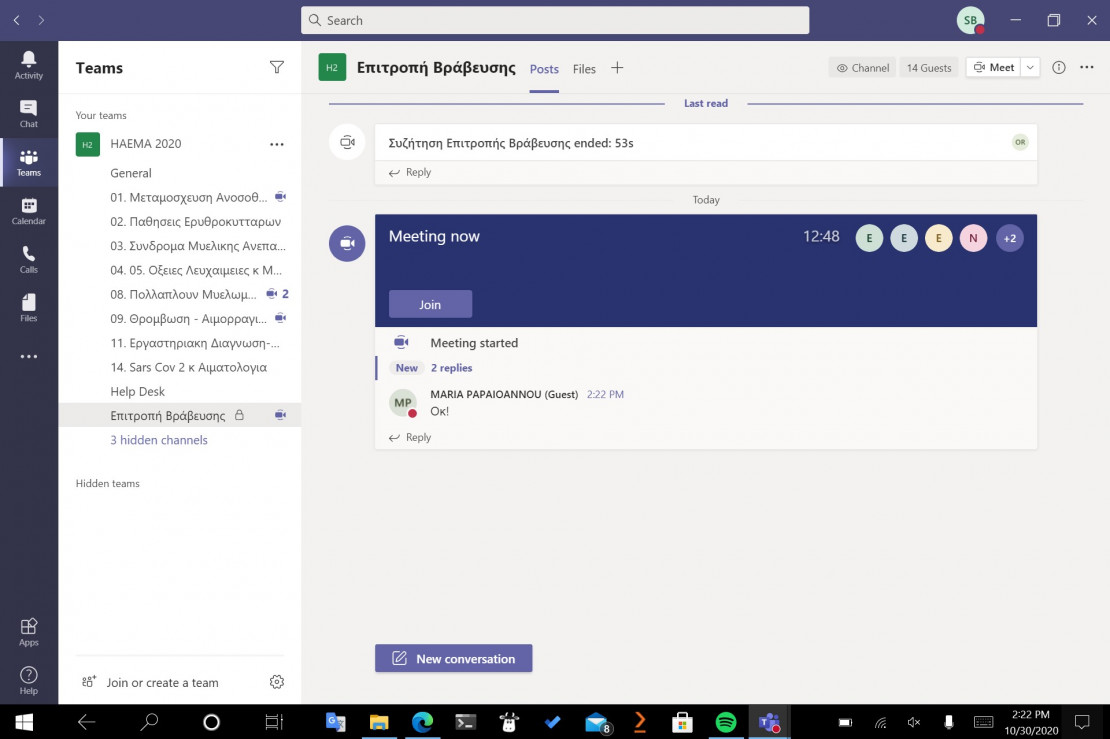Open the +2 more participants badge
1110x739 pixels.
[1009, 239]
